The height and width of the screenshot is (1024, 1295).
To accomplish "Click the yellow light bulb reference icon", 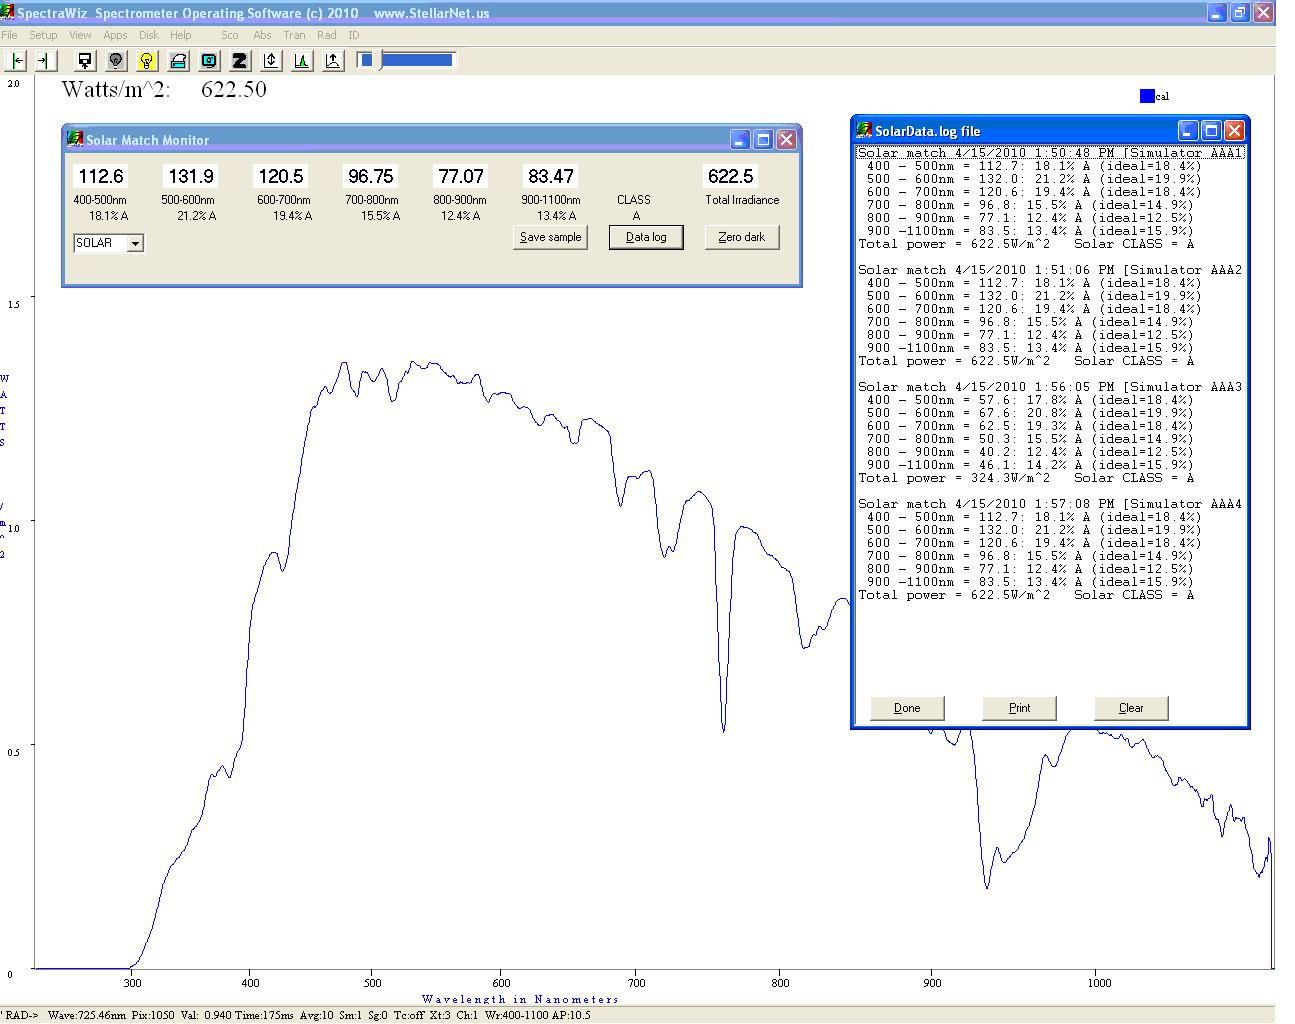I will tap(147, 61).
